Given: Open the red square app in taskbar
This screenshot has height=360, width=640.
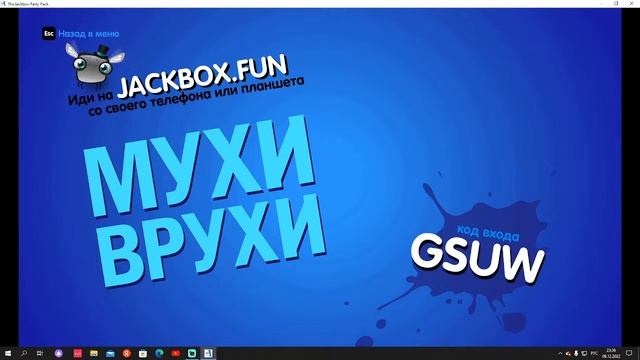Looking at the screenshot, I should (x=78, y=353).
